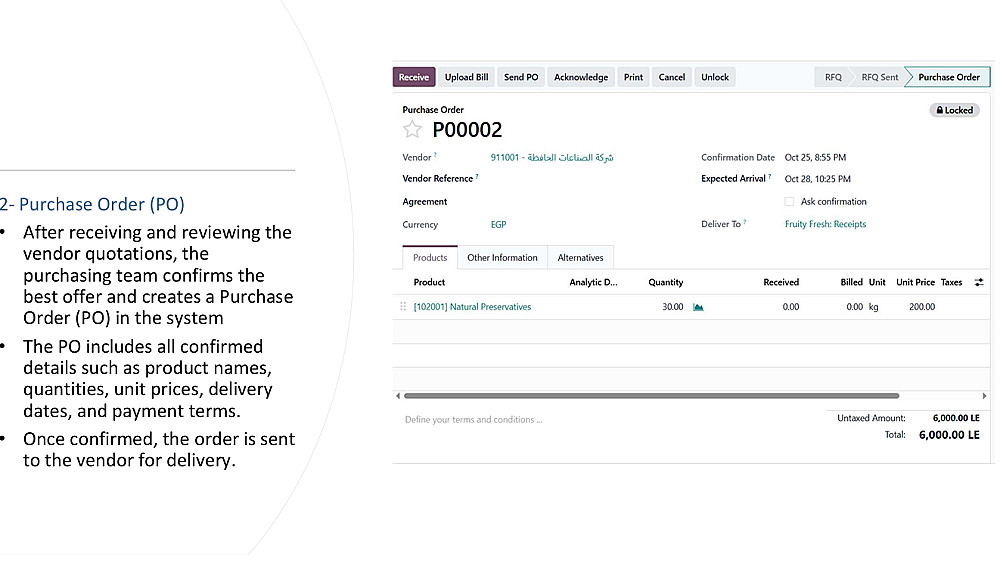Click the Locked padlock badge
Image resolution: width=1000 pixels, height=573 pixels.
click(953, 110)
